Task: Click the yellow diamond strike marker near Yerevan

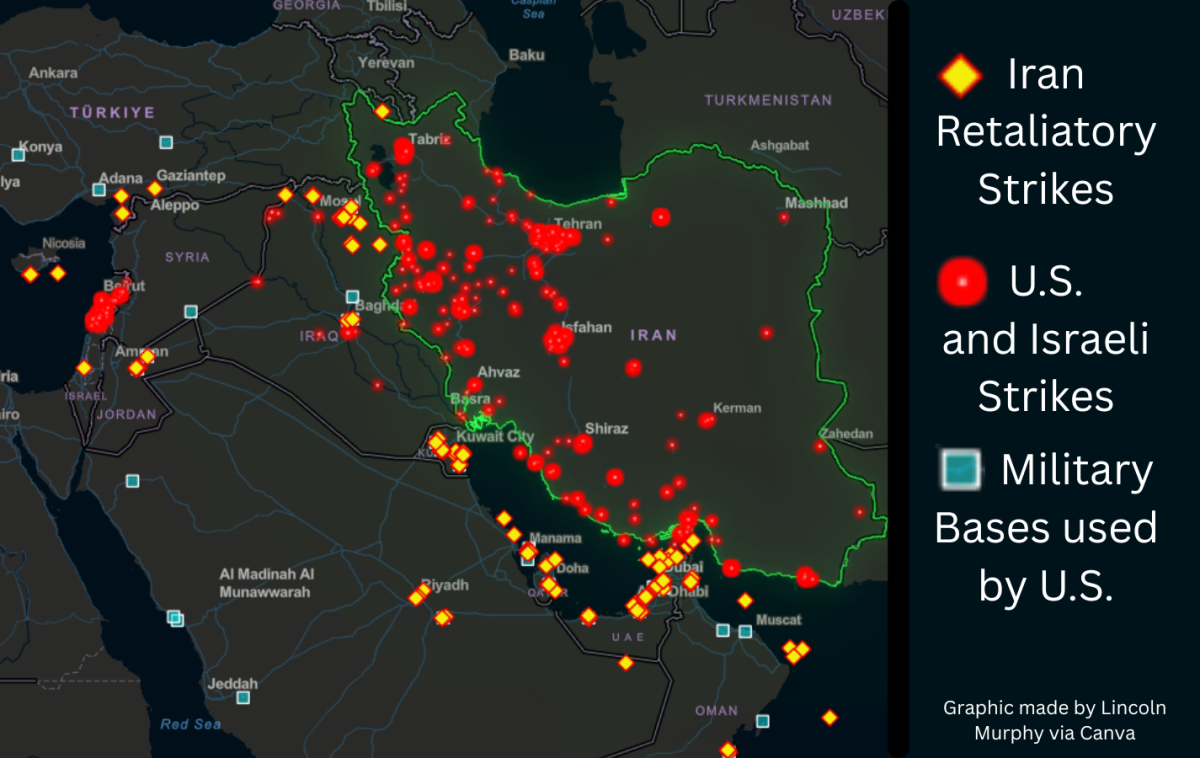Action: (382, 111)
